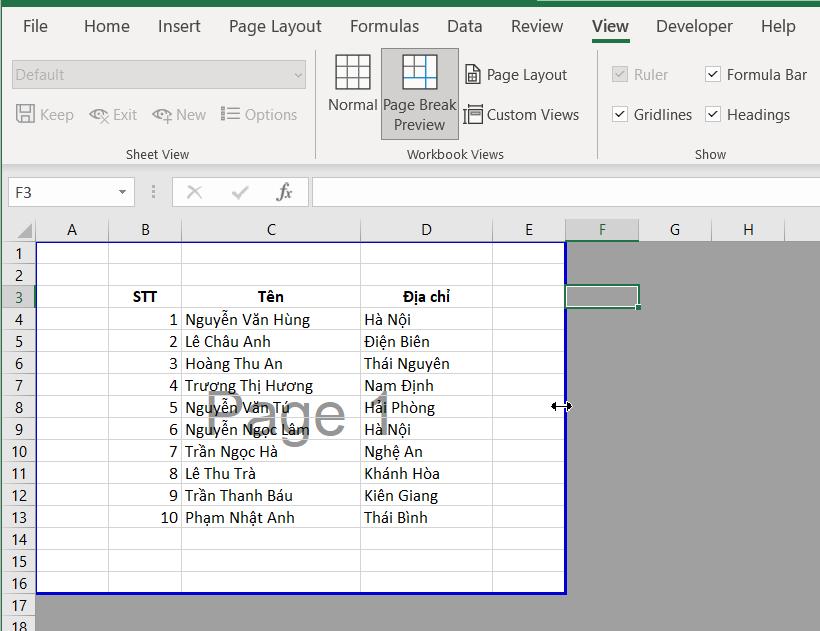Select column H header
Viewport: 820px width, 631px height.
pos(748,230)
